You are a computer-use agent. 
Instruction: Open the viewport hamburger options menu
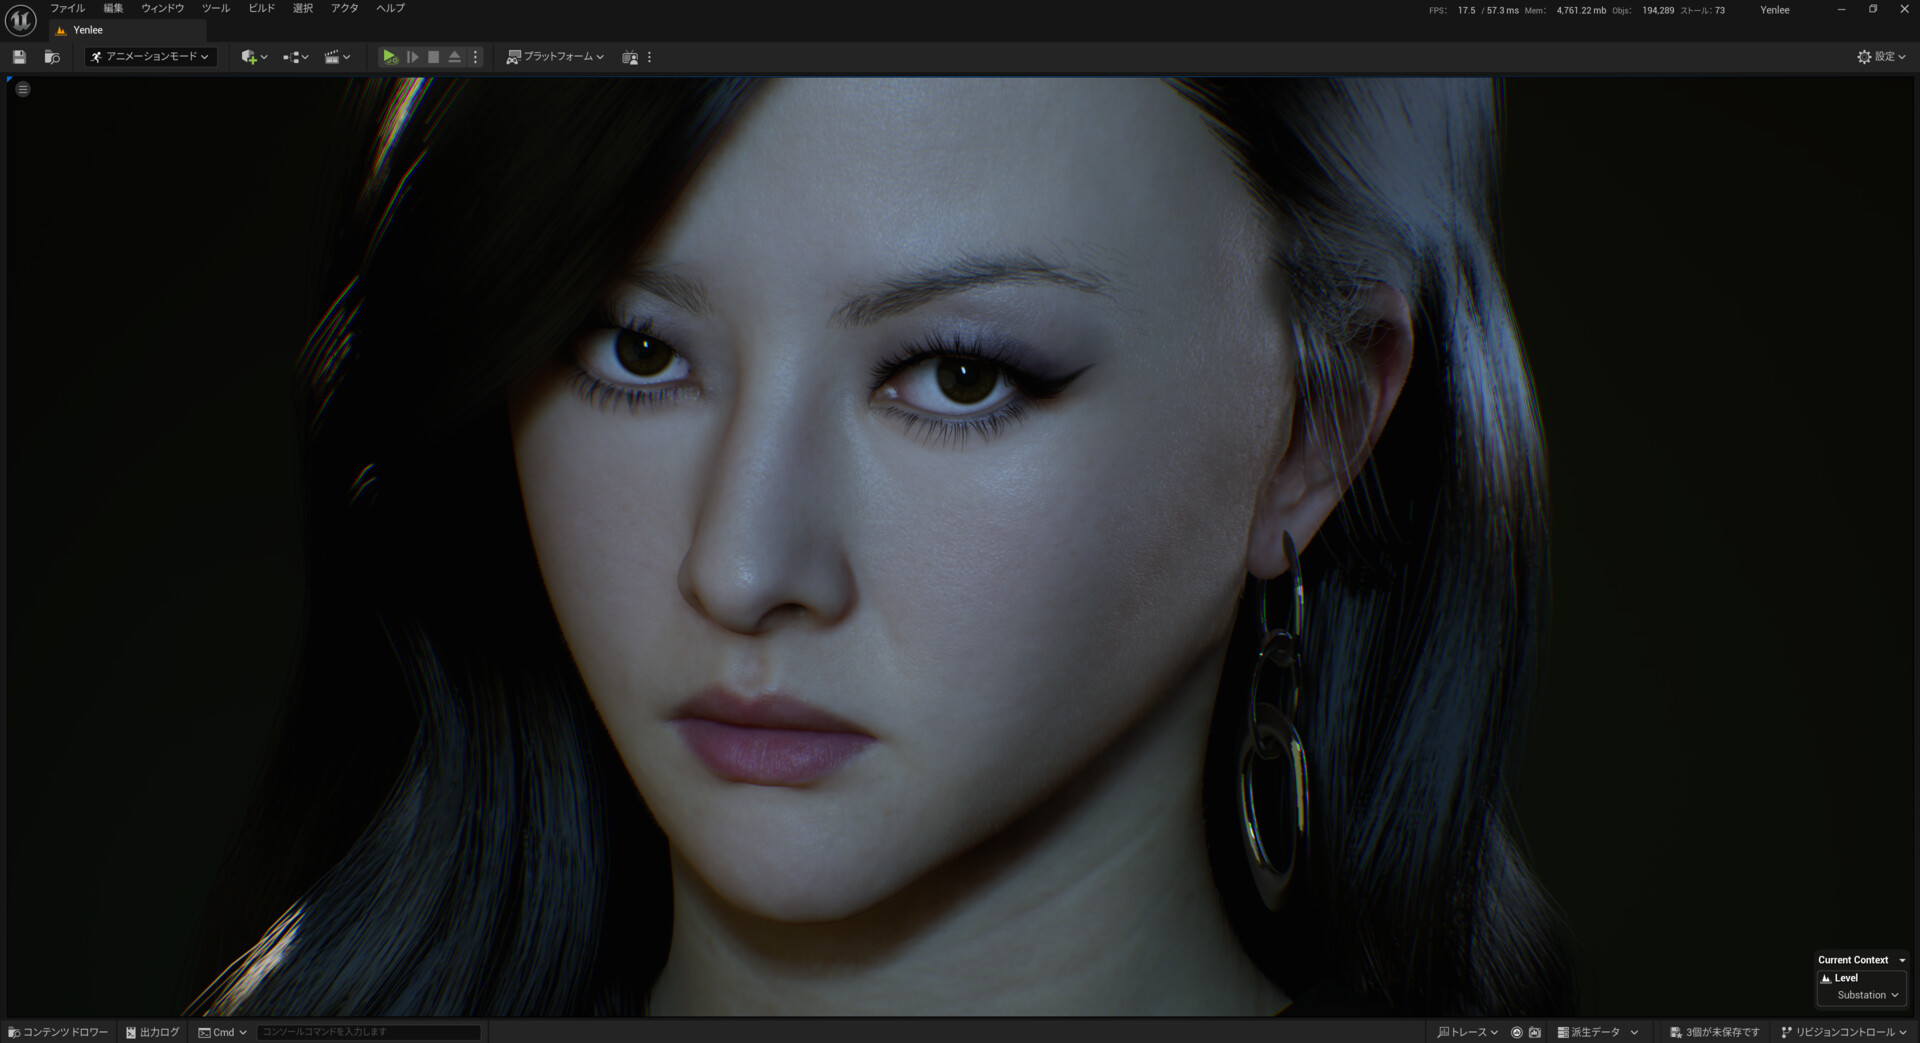[x=23, y=89]
